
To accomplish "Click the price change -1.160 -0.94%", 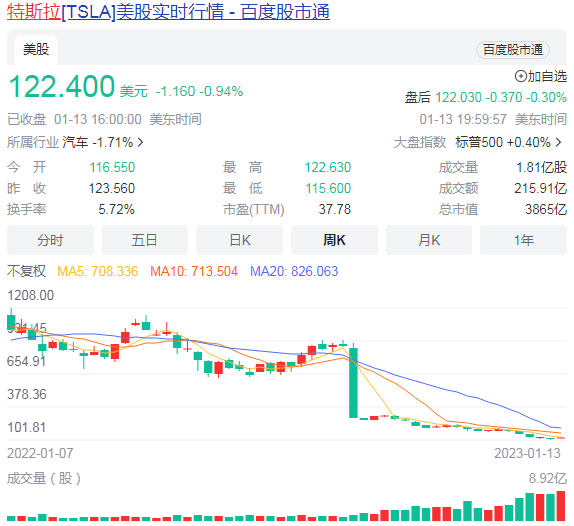I will pos(200,91).
